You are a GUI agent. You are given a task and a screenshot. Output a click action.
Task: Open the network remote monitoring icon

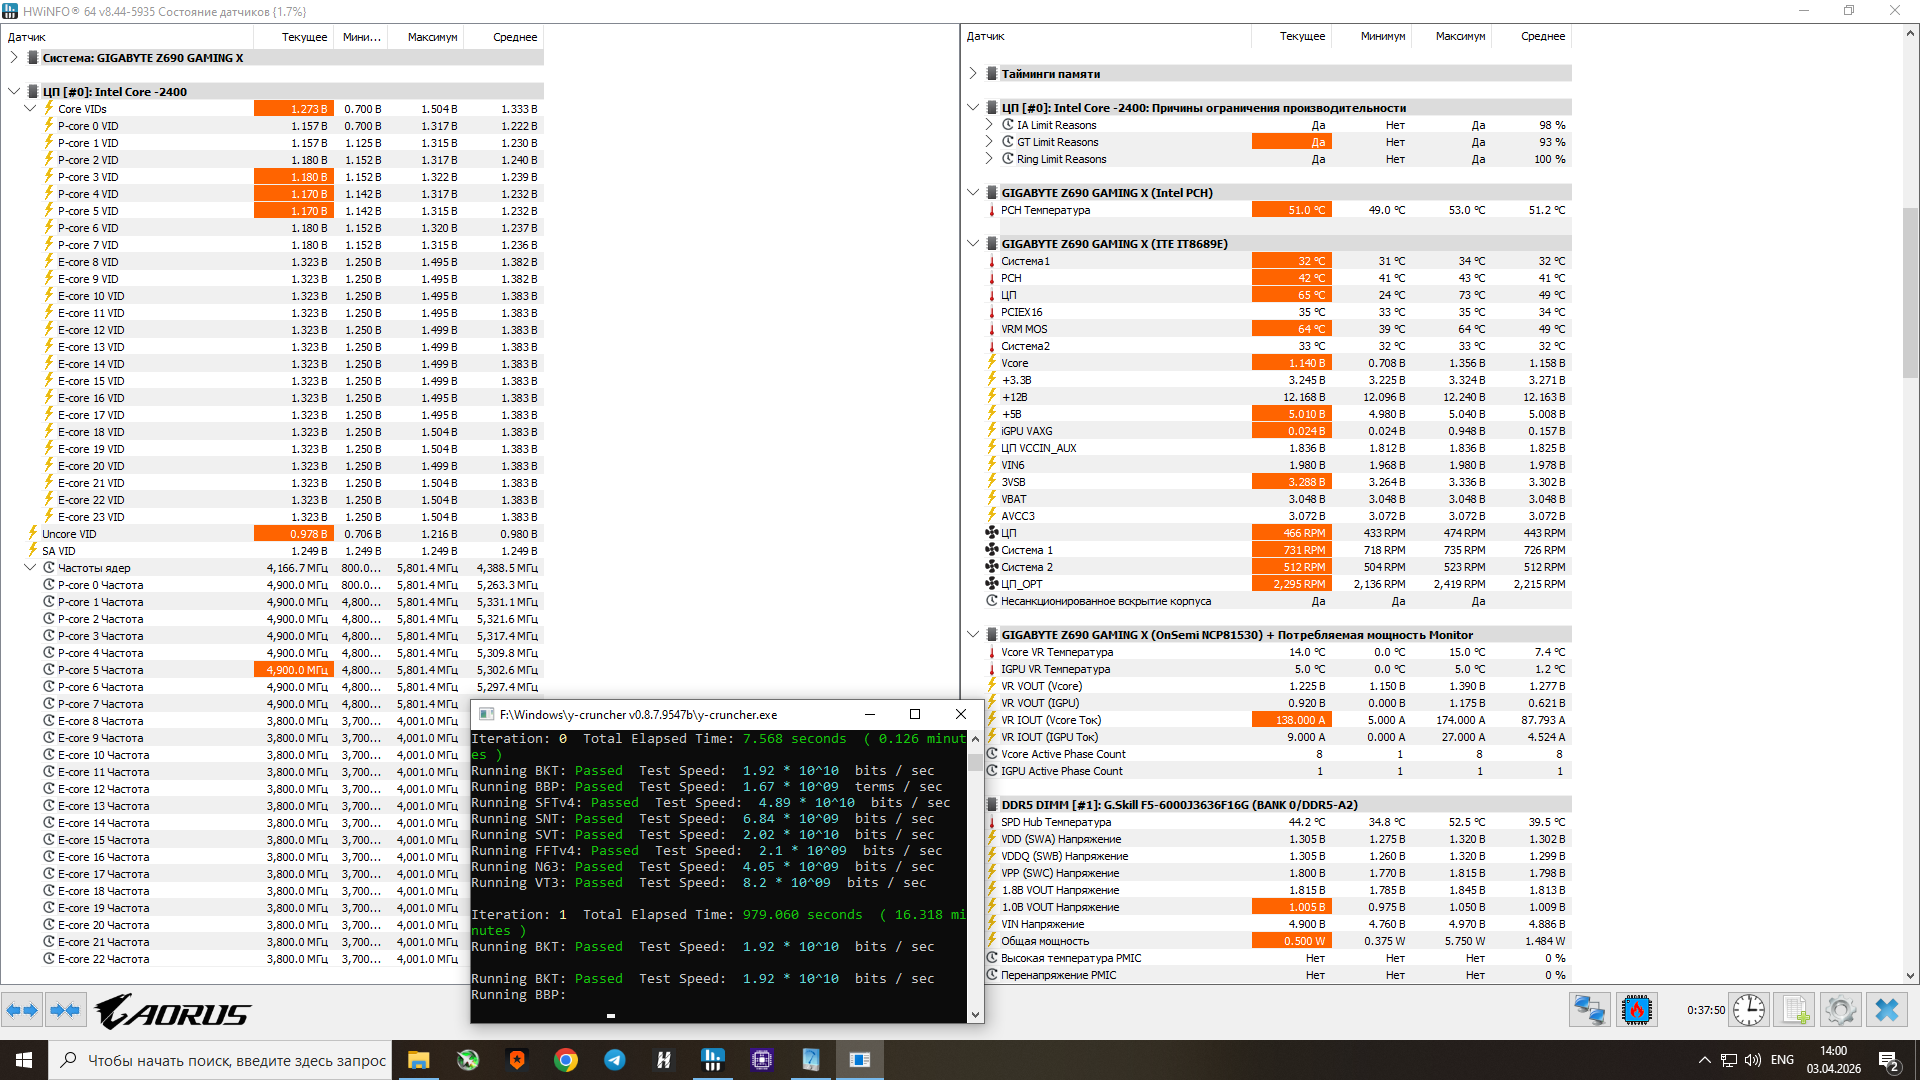pos(1589,1011)
